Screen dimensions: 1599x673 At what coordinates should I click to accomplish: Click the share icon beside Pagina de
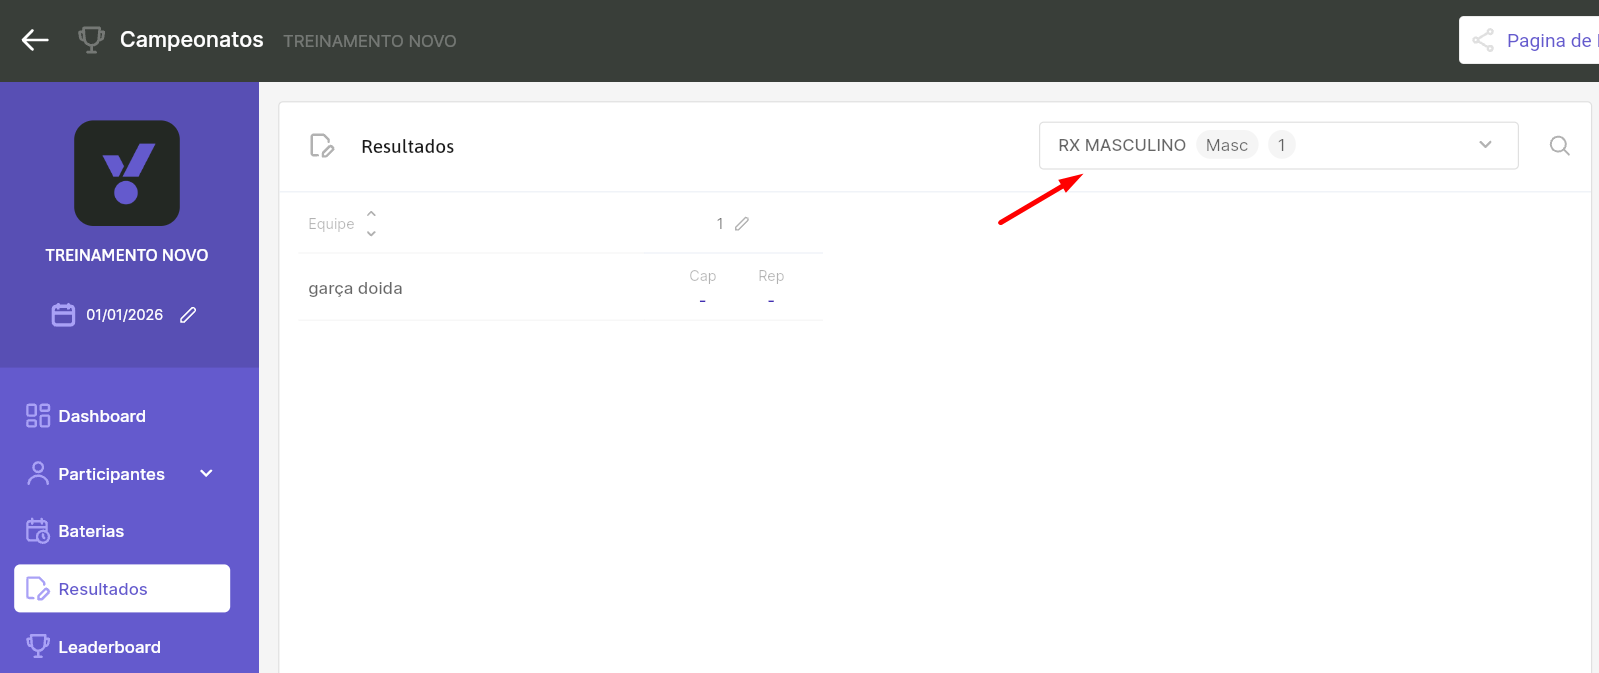(1483, 40)
